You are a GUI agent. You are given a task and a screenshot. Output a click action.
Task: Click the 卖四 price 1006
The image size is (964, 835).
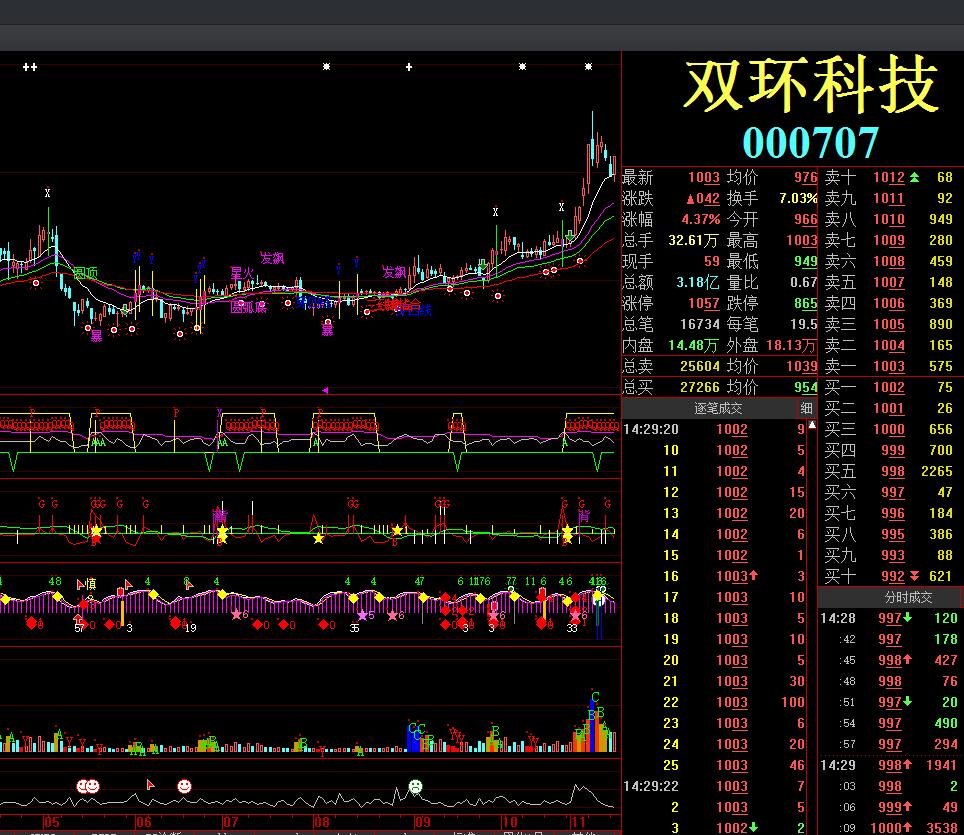[889, 303]
